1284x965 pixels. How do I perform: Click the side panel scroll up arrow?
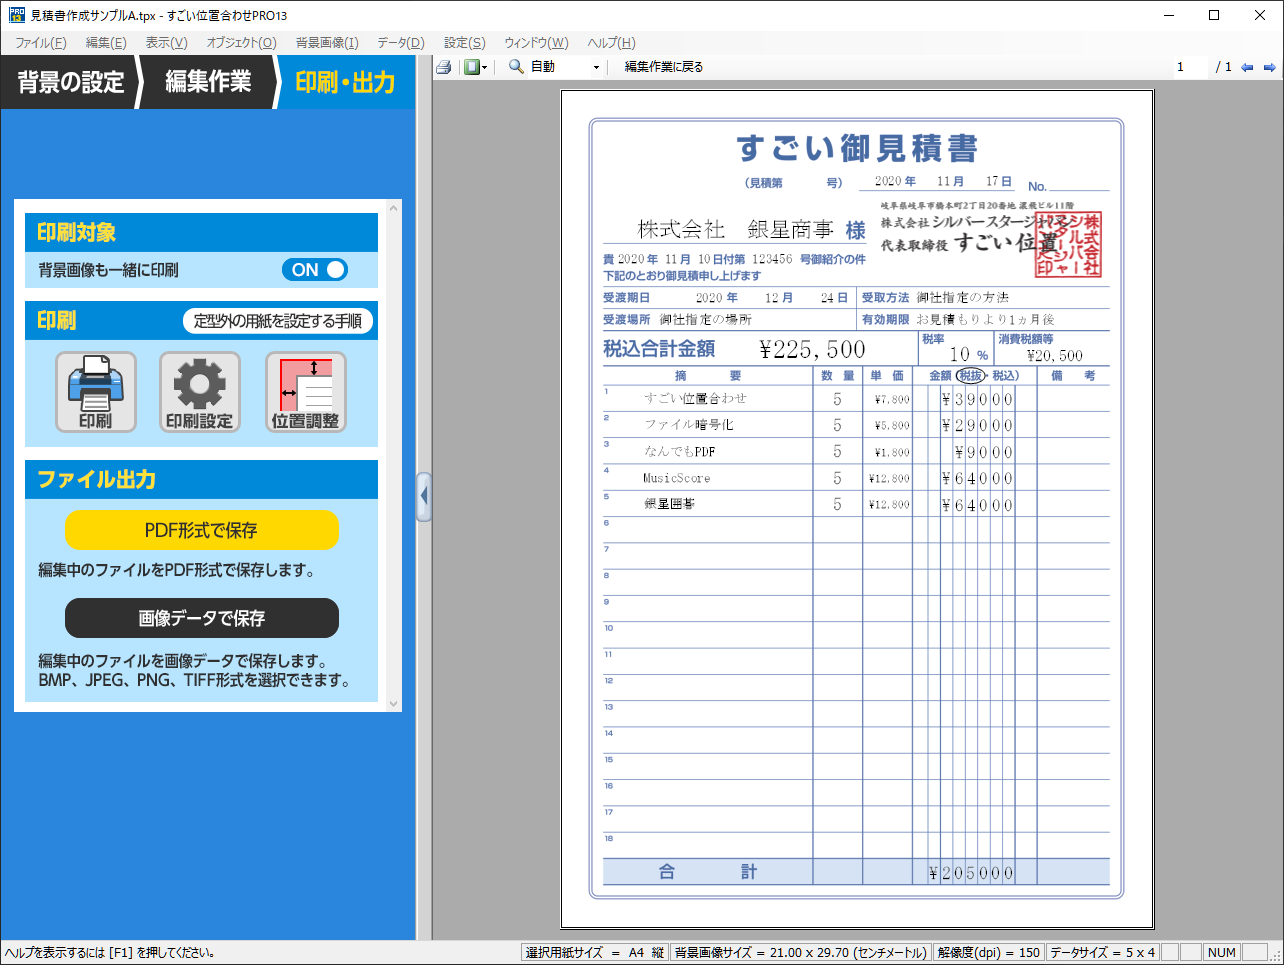393,208
